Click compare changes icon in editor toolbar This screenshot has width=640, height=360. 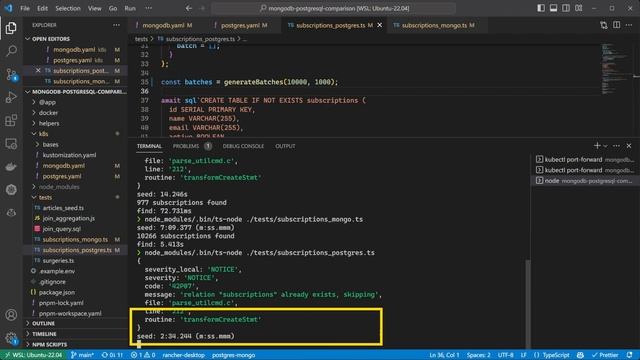(x=604, y=25)
